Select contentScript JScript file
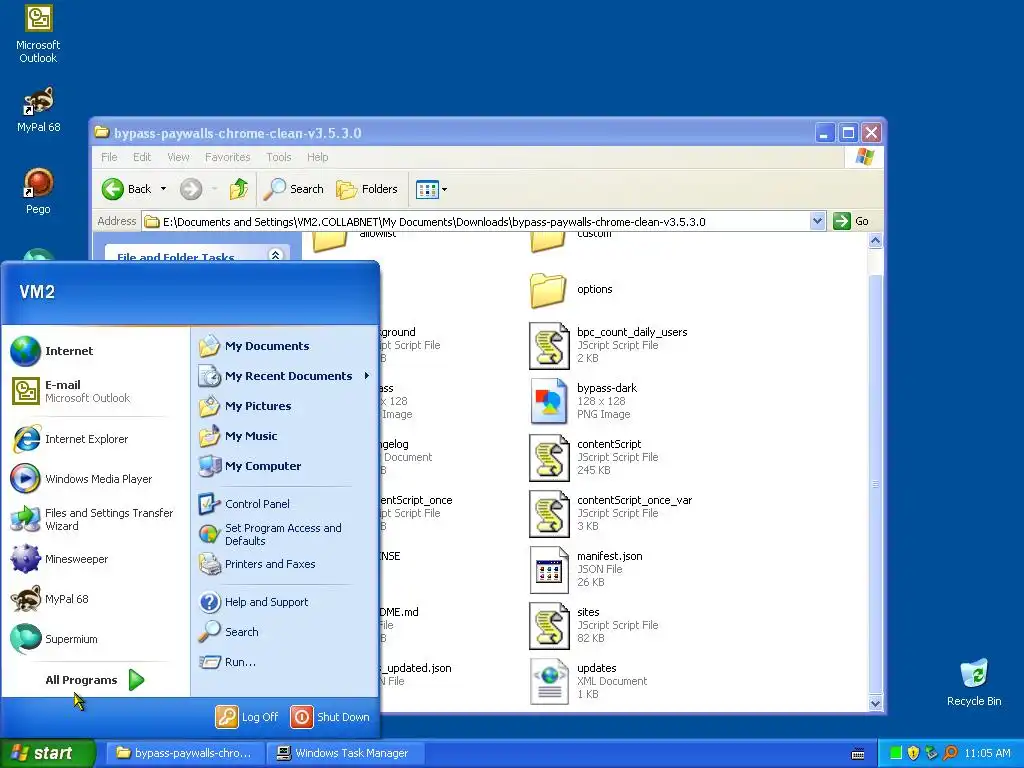The image size is (1024, 768). 594,457
